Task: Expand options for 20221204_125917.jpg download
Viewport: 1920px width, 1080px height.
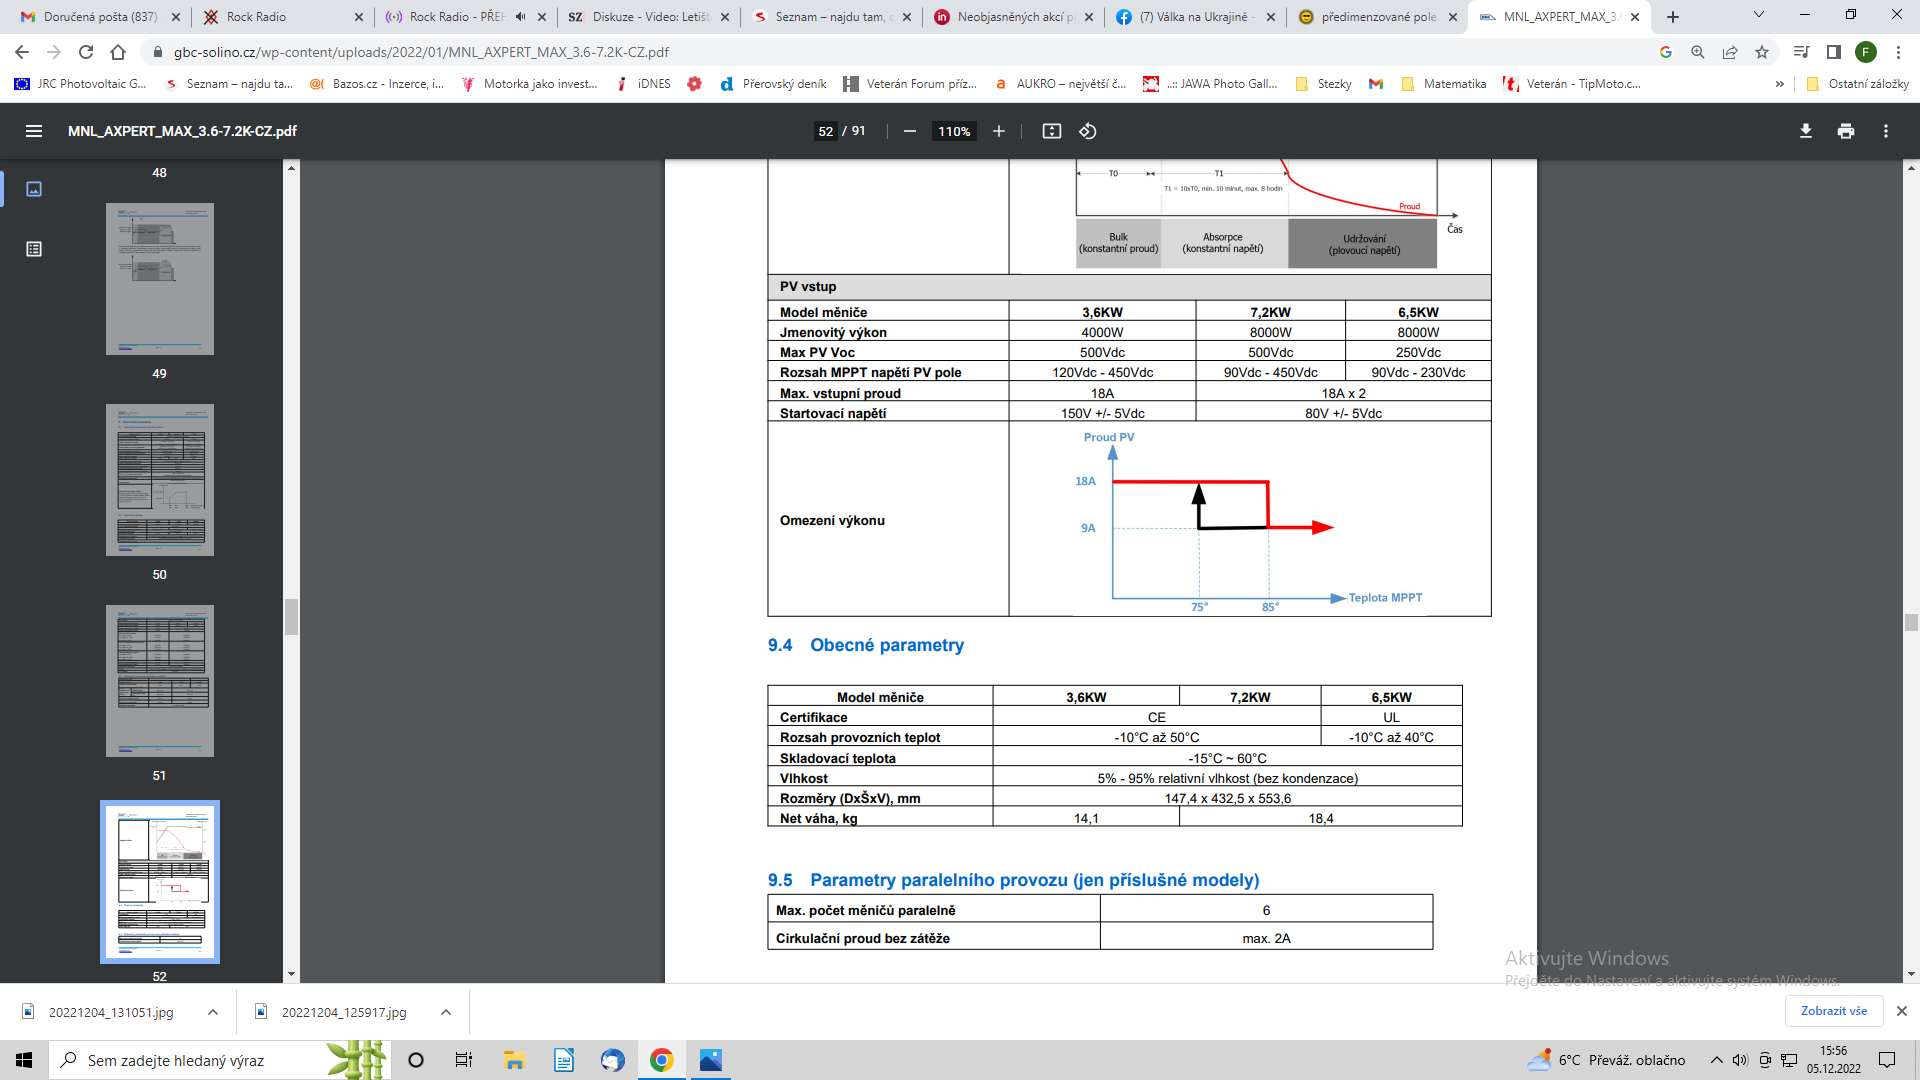Action: pyautogui.click(x=446, y=1012)
